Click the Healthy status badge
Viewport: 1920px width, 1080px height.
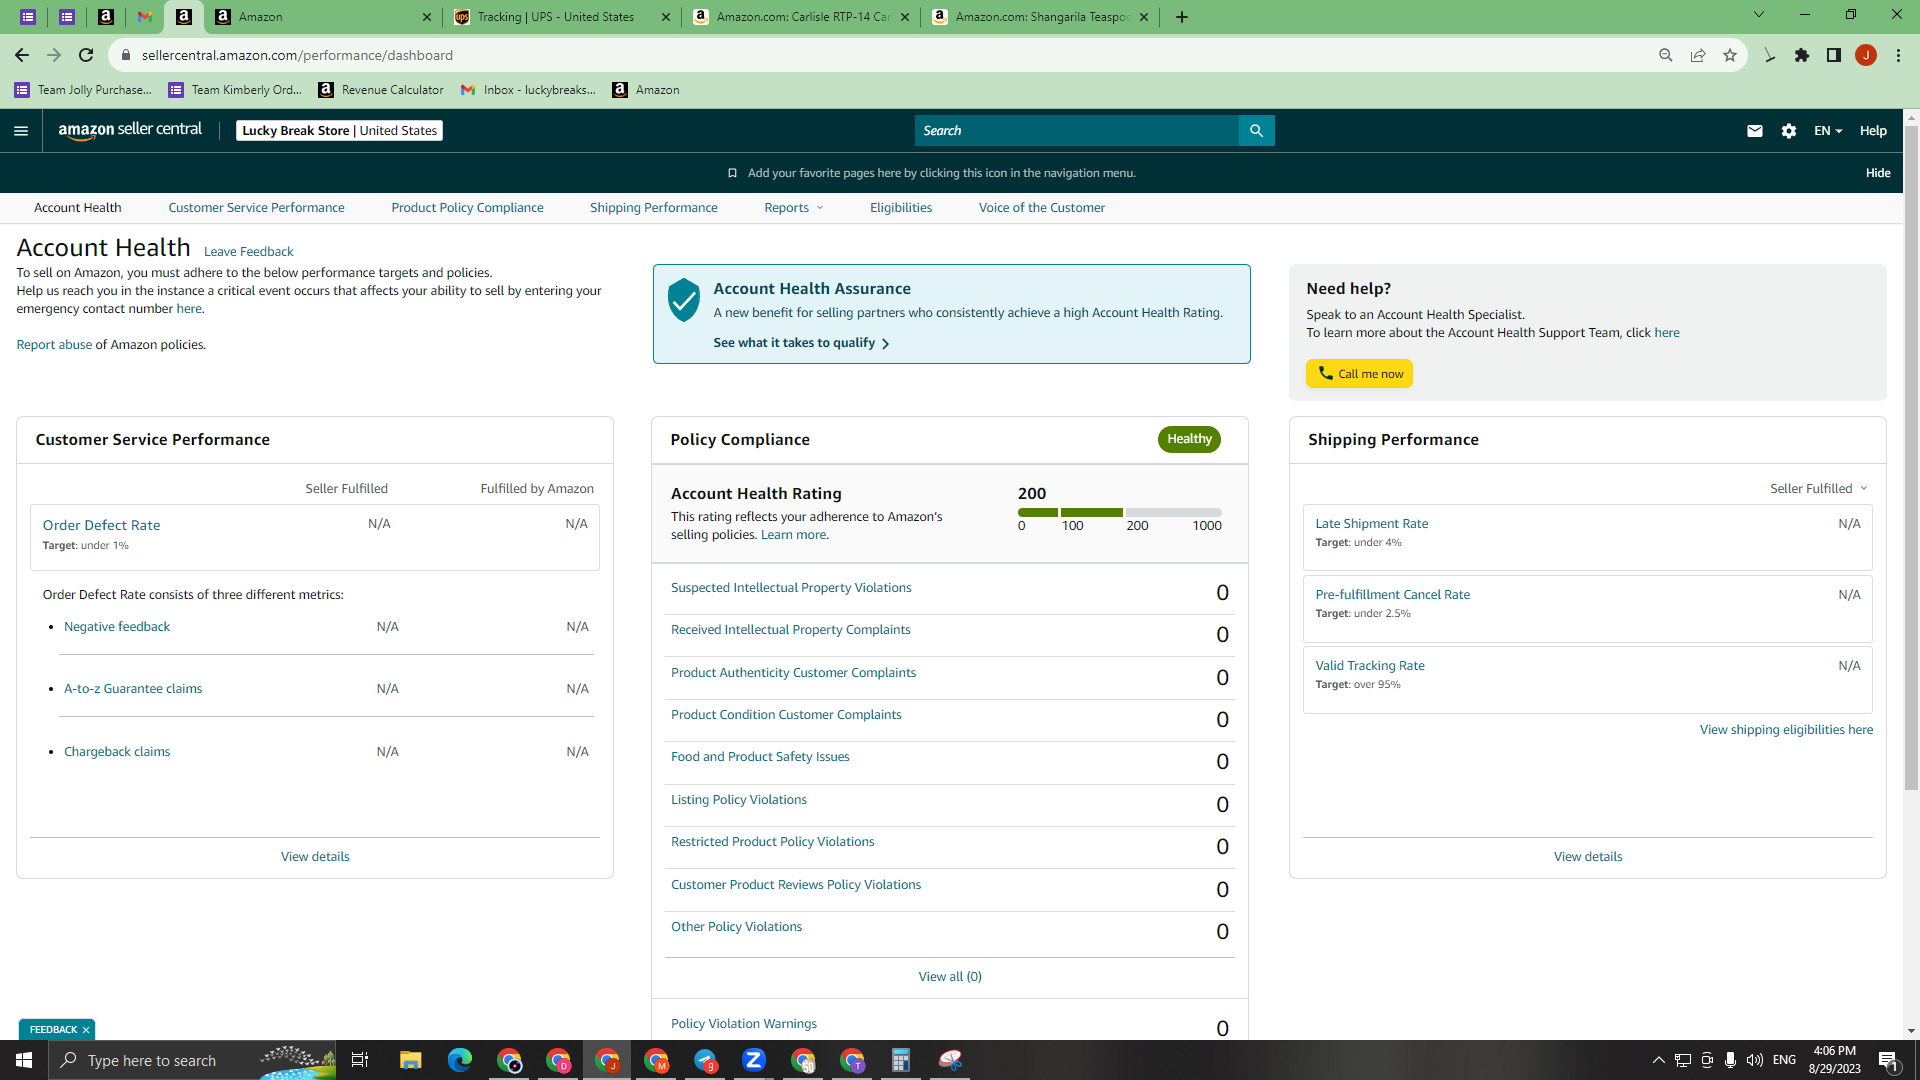pyautogui.click(x=1189, y=439)
